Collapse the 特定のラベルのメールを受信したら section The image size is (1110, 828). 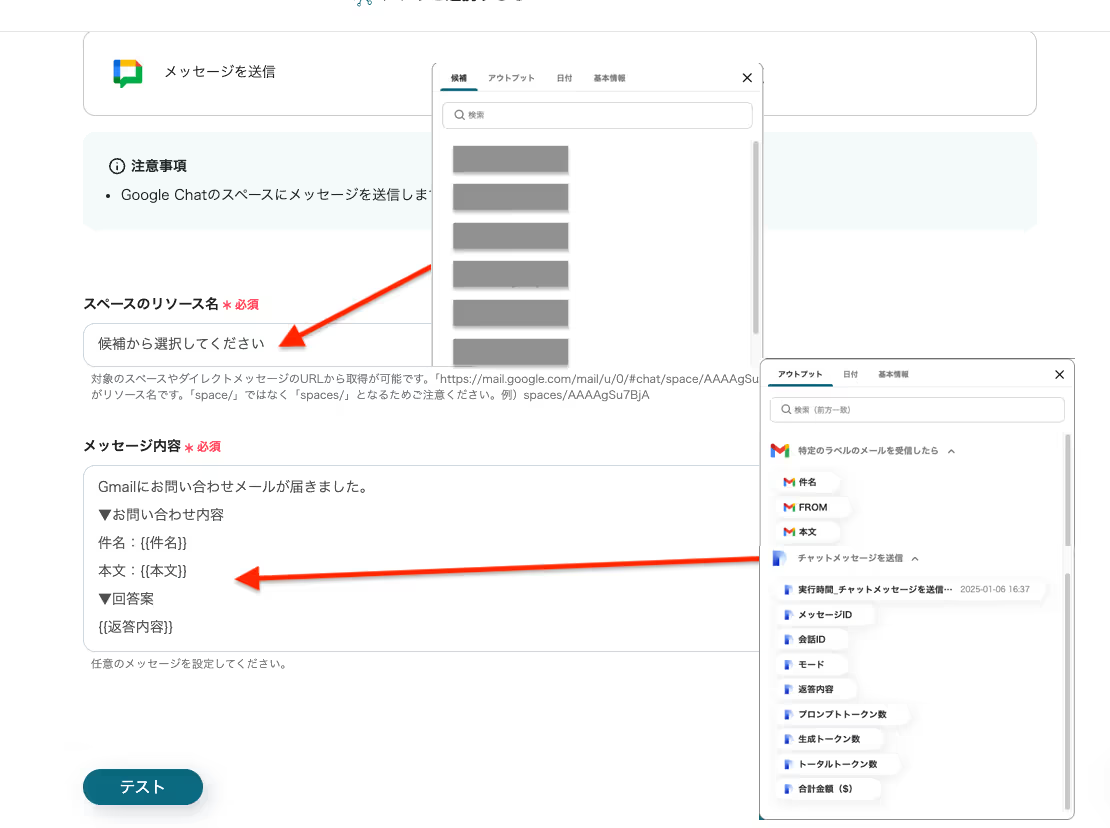[951, 451]
